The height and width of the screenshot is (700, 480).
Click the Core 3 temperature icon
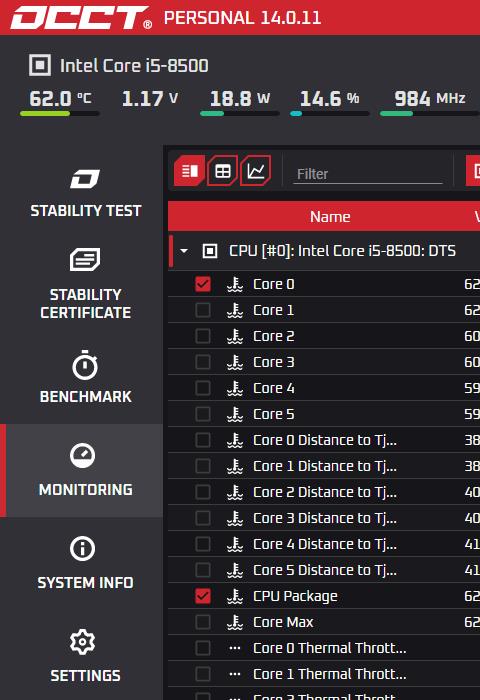pyautogui.click(x=235, y=362)
